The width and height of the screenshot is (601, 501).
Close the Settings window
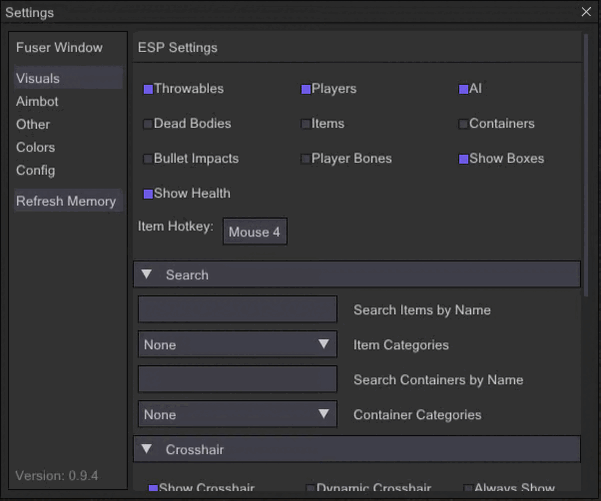[x=586, y=12]
